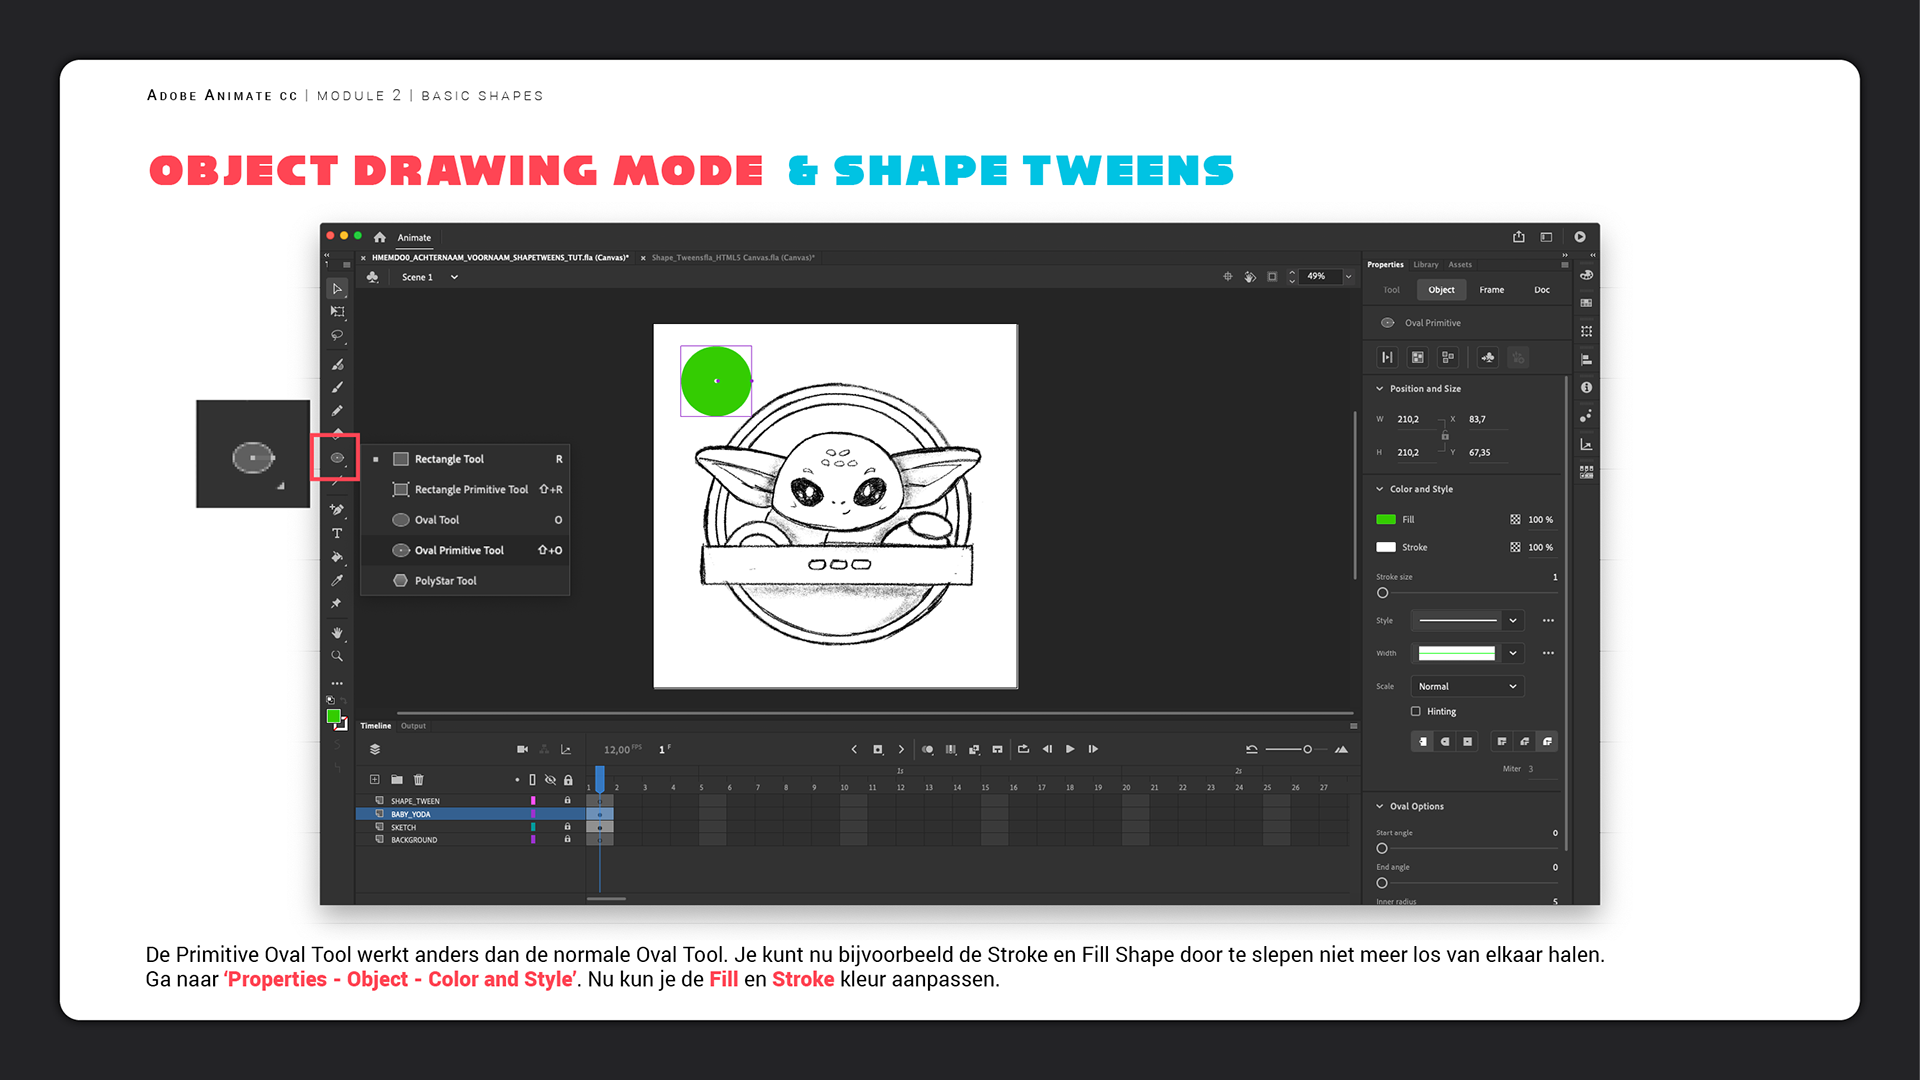Choose PolyStar Tool from the flyout
Image resolution: width=1920 pixels, height=1080 pixels.
(x=445, y=581)
